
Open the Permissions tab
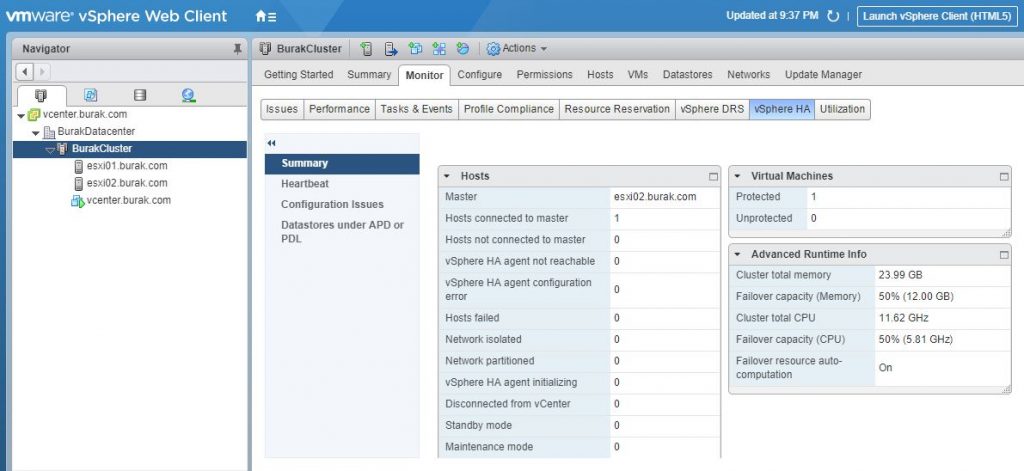pyautogui.click(x=545, y=74)
